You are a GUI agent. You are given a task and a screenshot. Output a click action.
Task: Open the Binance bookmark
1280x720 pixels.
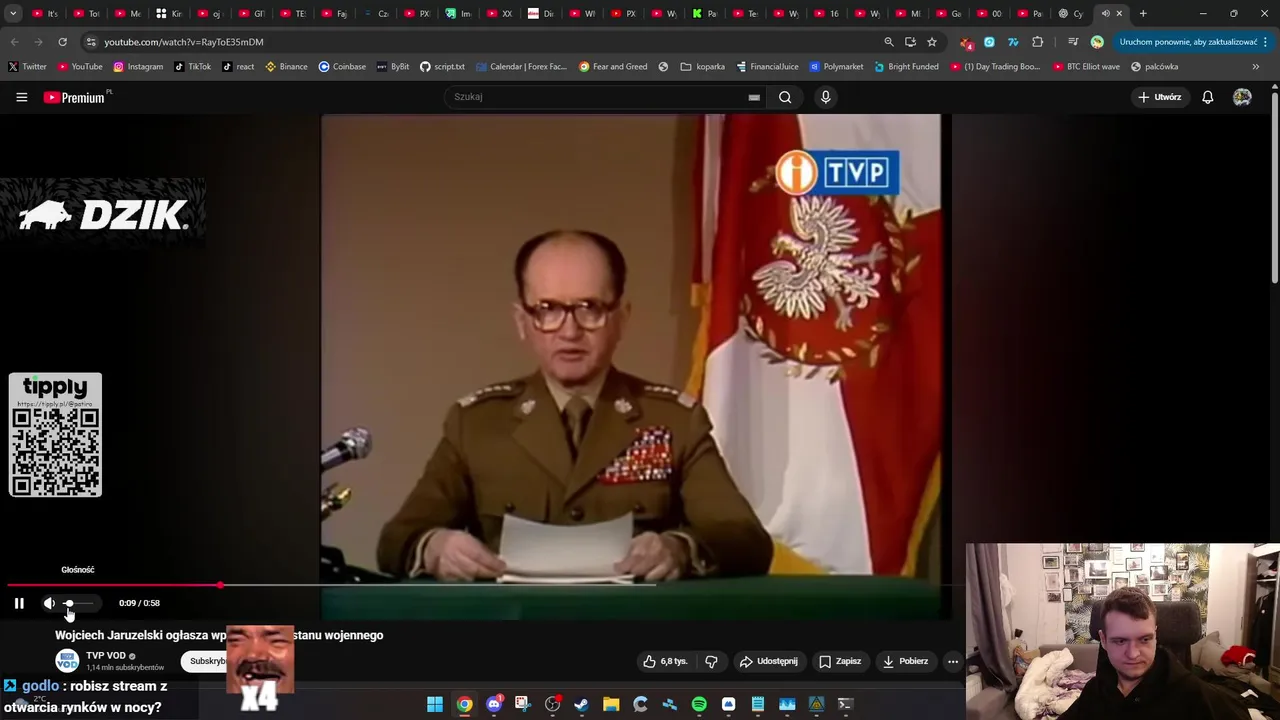tap(286, 67)
